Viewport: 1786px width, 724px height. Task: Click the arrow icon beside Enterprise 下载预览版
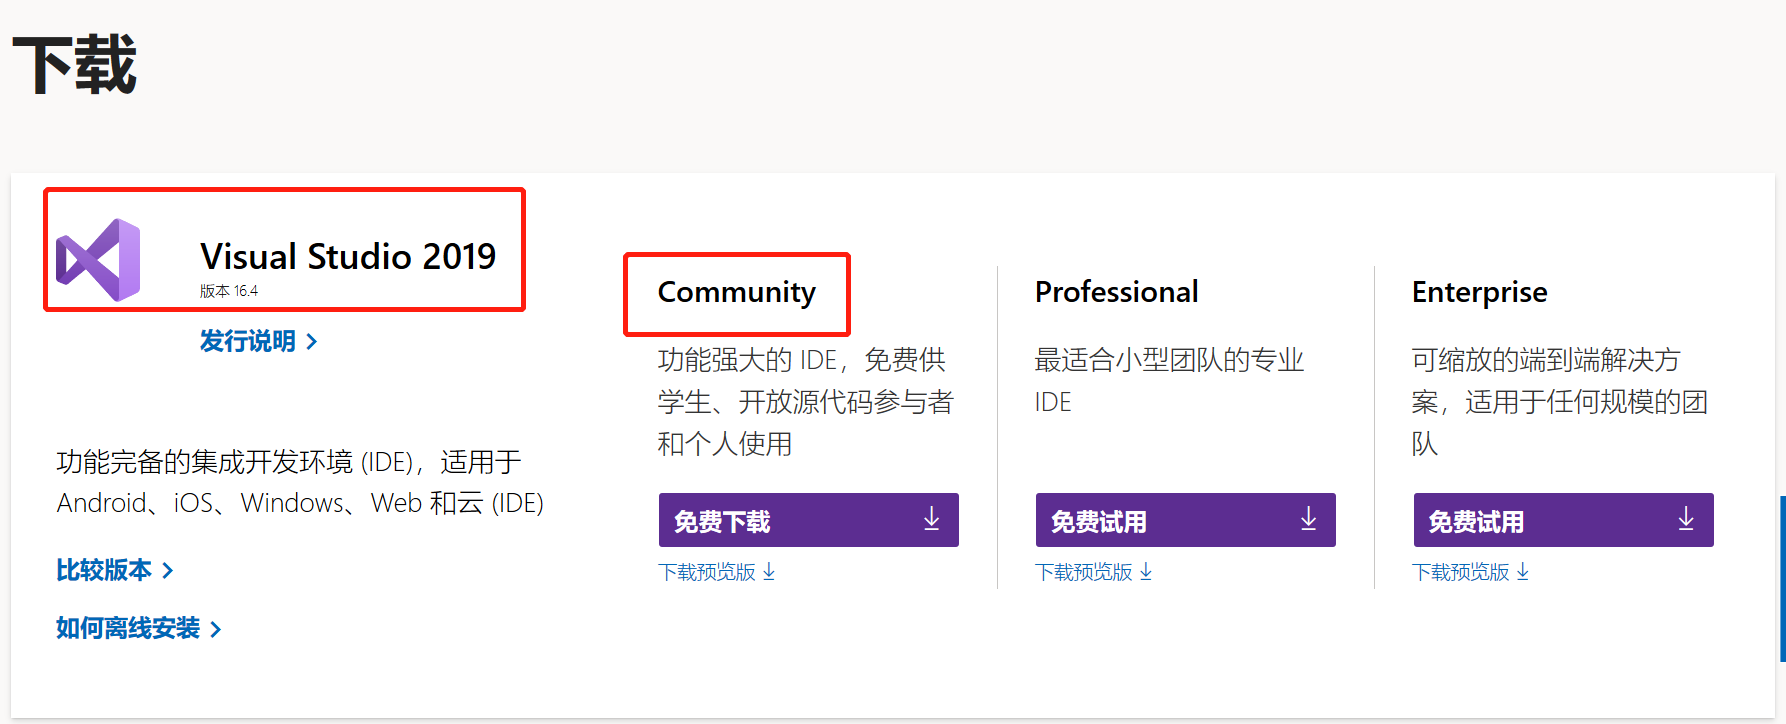(x=1523, y=572)
